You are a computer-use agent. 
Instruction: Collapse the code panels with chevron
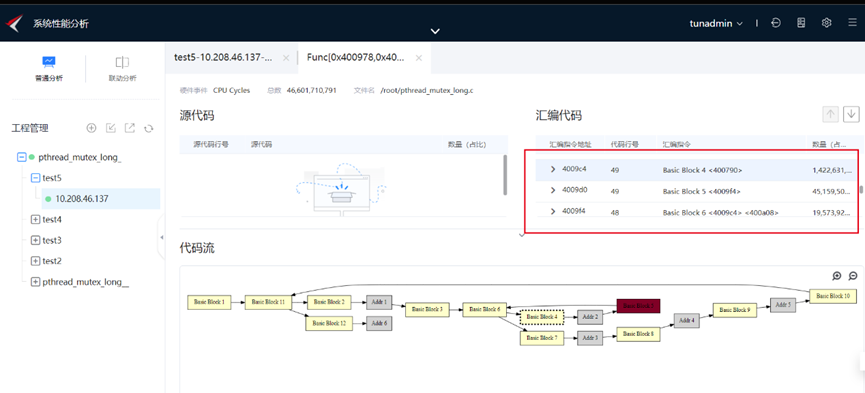(521, 235)
